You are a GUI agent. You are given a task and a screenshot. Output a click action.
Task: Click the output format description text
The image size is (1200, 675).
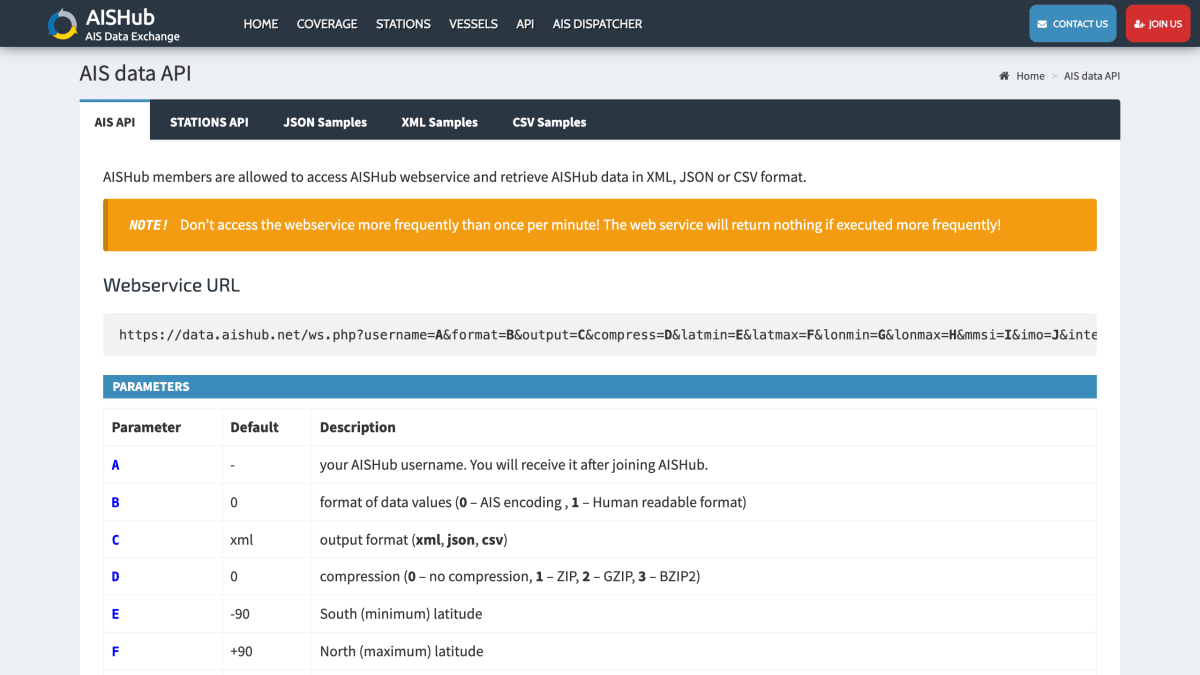(413, 540)
